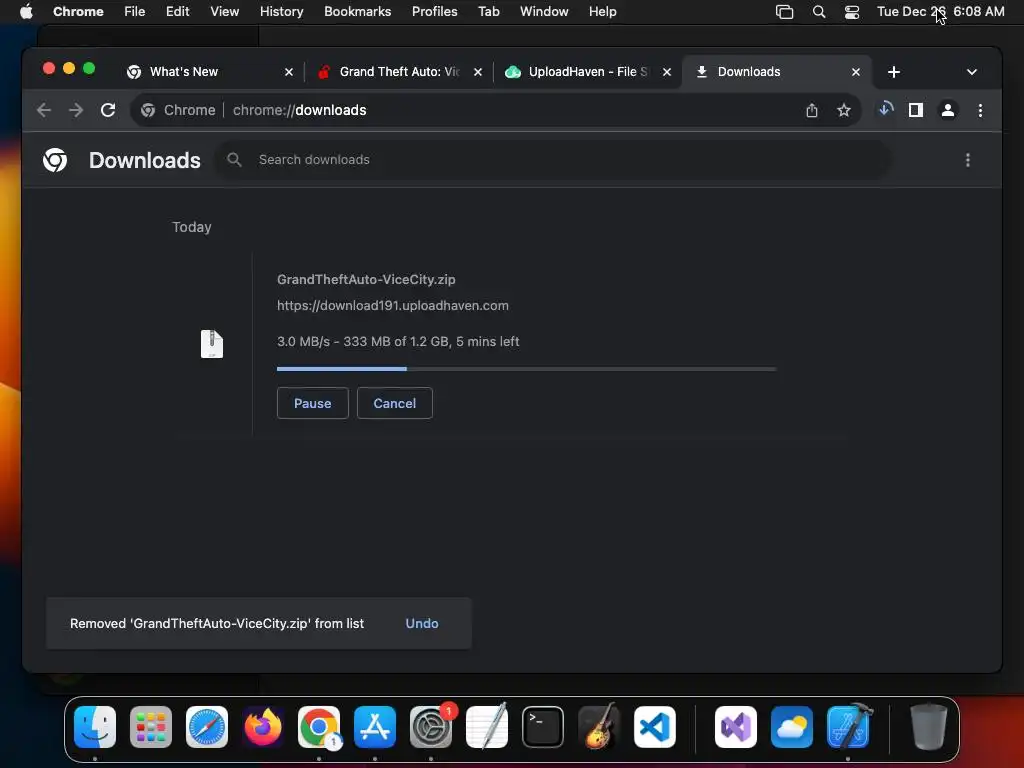Click the date and time in menu bar
The width and height of the screenshot is (1024, 768).
940,12
